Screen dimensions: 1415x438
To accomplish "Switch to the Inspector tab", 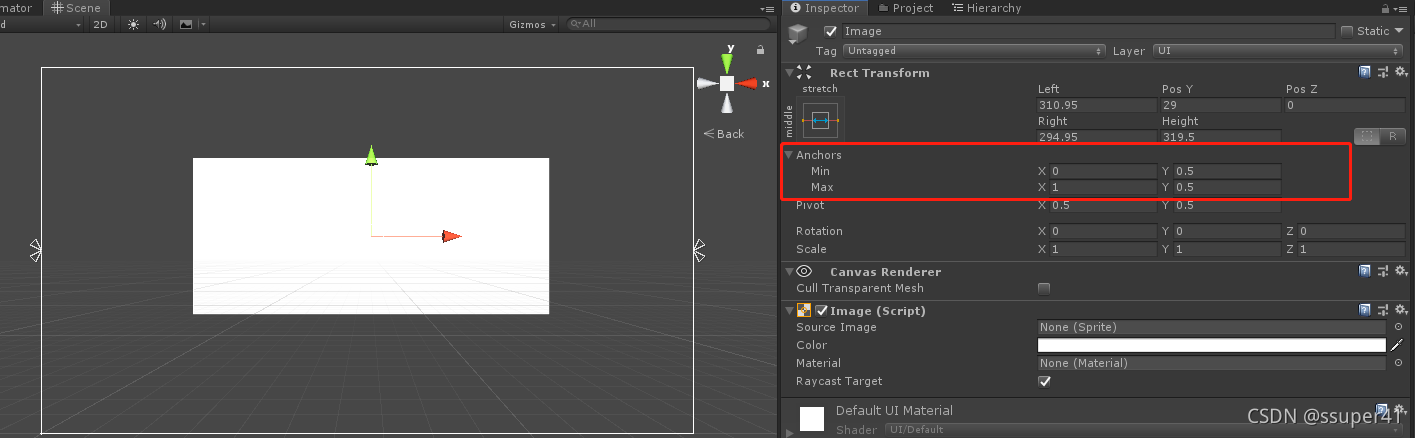I will coord(825,8).
